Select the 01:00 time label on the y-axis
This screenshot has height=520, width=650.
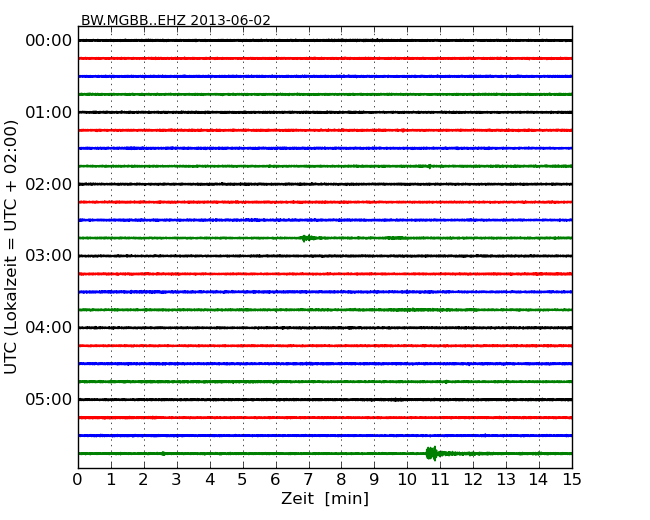49,112
